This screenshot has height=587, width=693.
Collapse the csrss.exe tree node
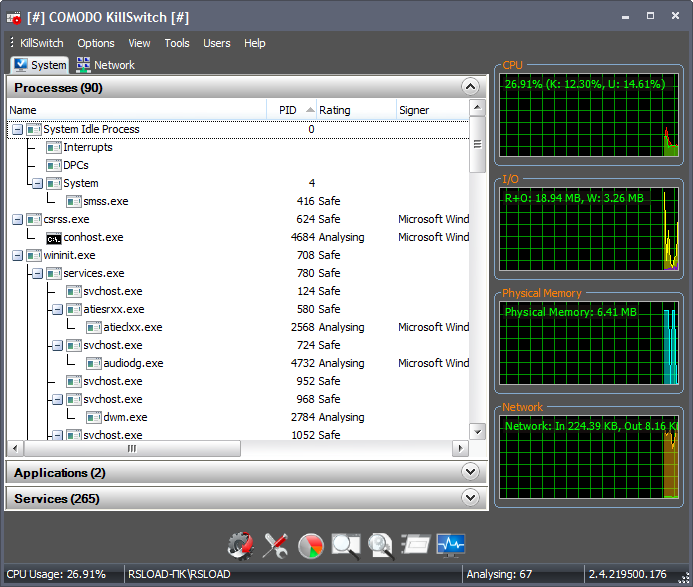[18, 220]
